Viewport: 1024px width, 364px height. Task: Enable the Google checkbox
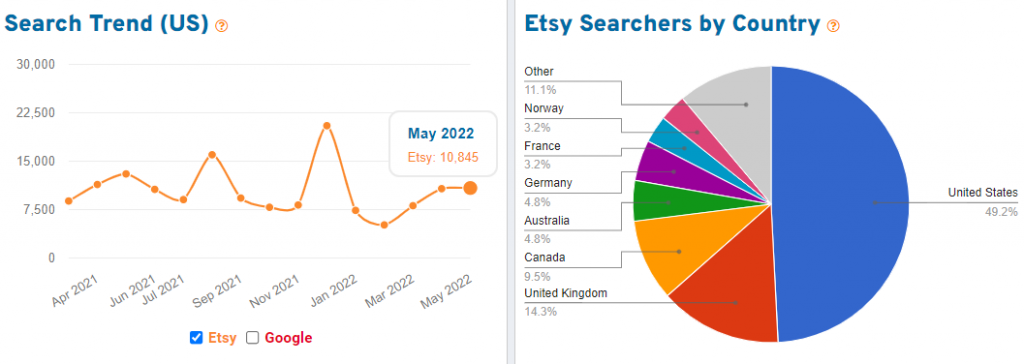[x=253, y=338]
